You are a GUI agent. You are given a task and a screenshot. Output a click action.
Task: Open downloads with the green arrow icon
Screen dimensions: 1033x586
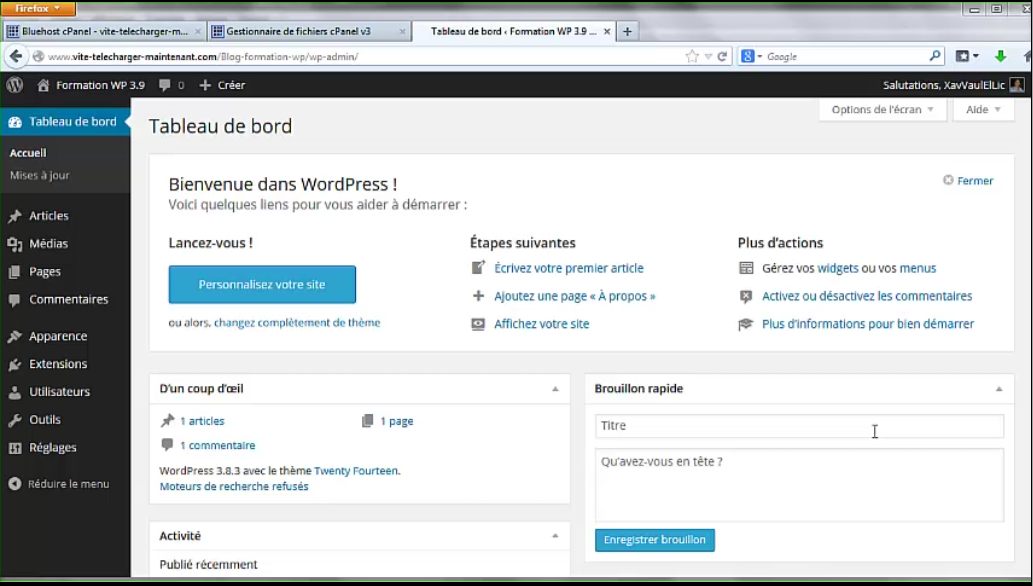point(1000,56)
